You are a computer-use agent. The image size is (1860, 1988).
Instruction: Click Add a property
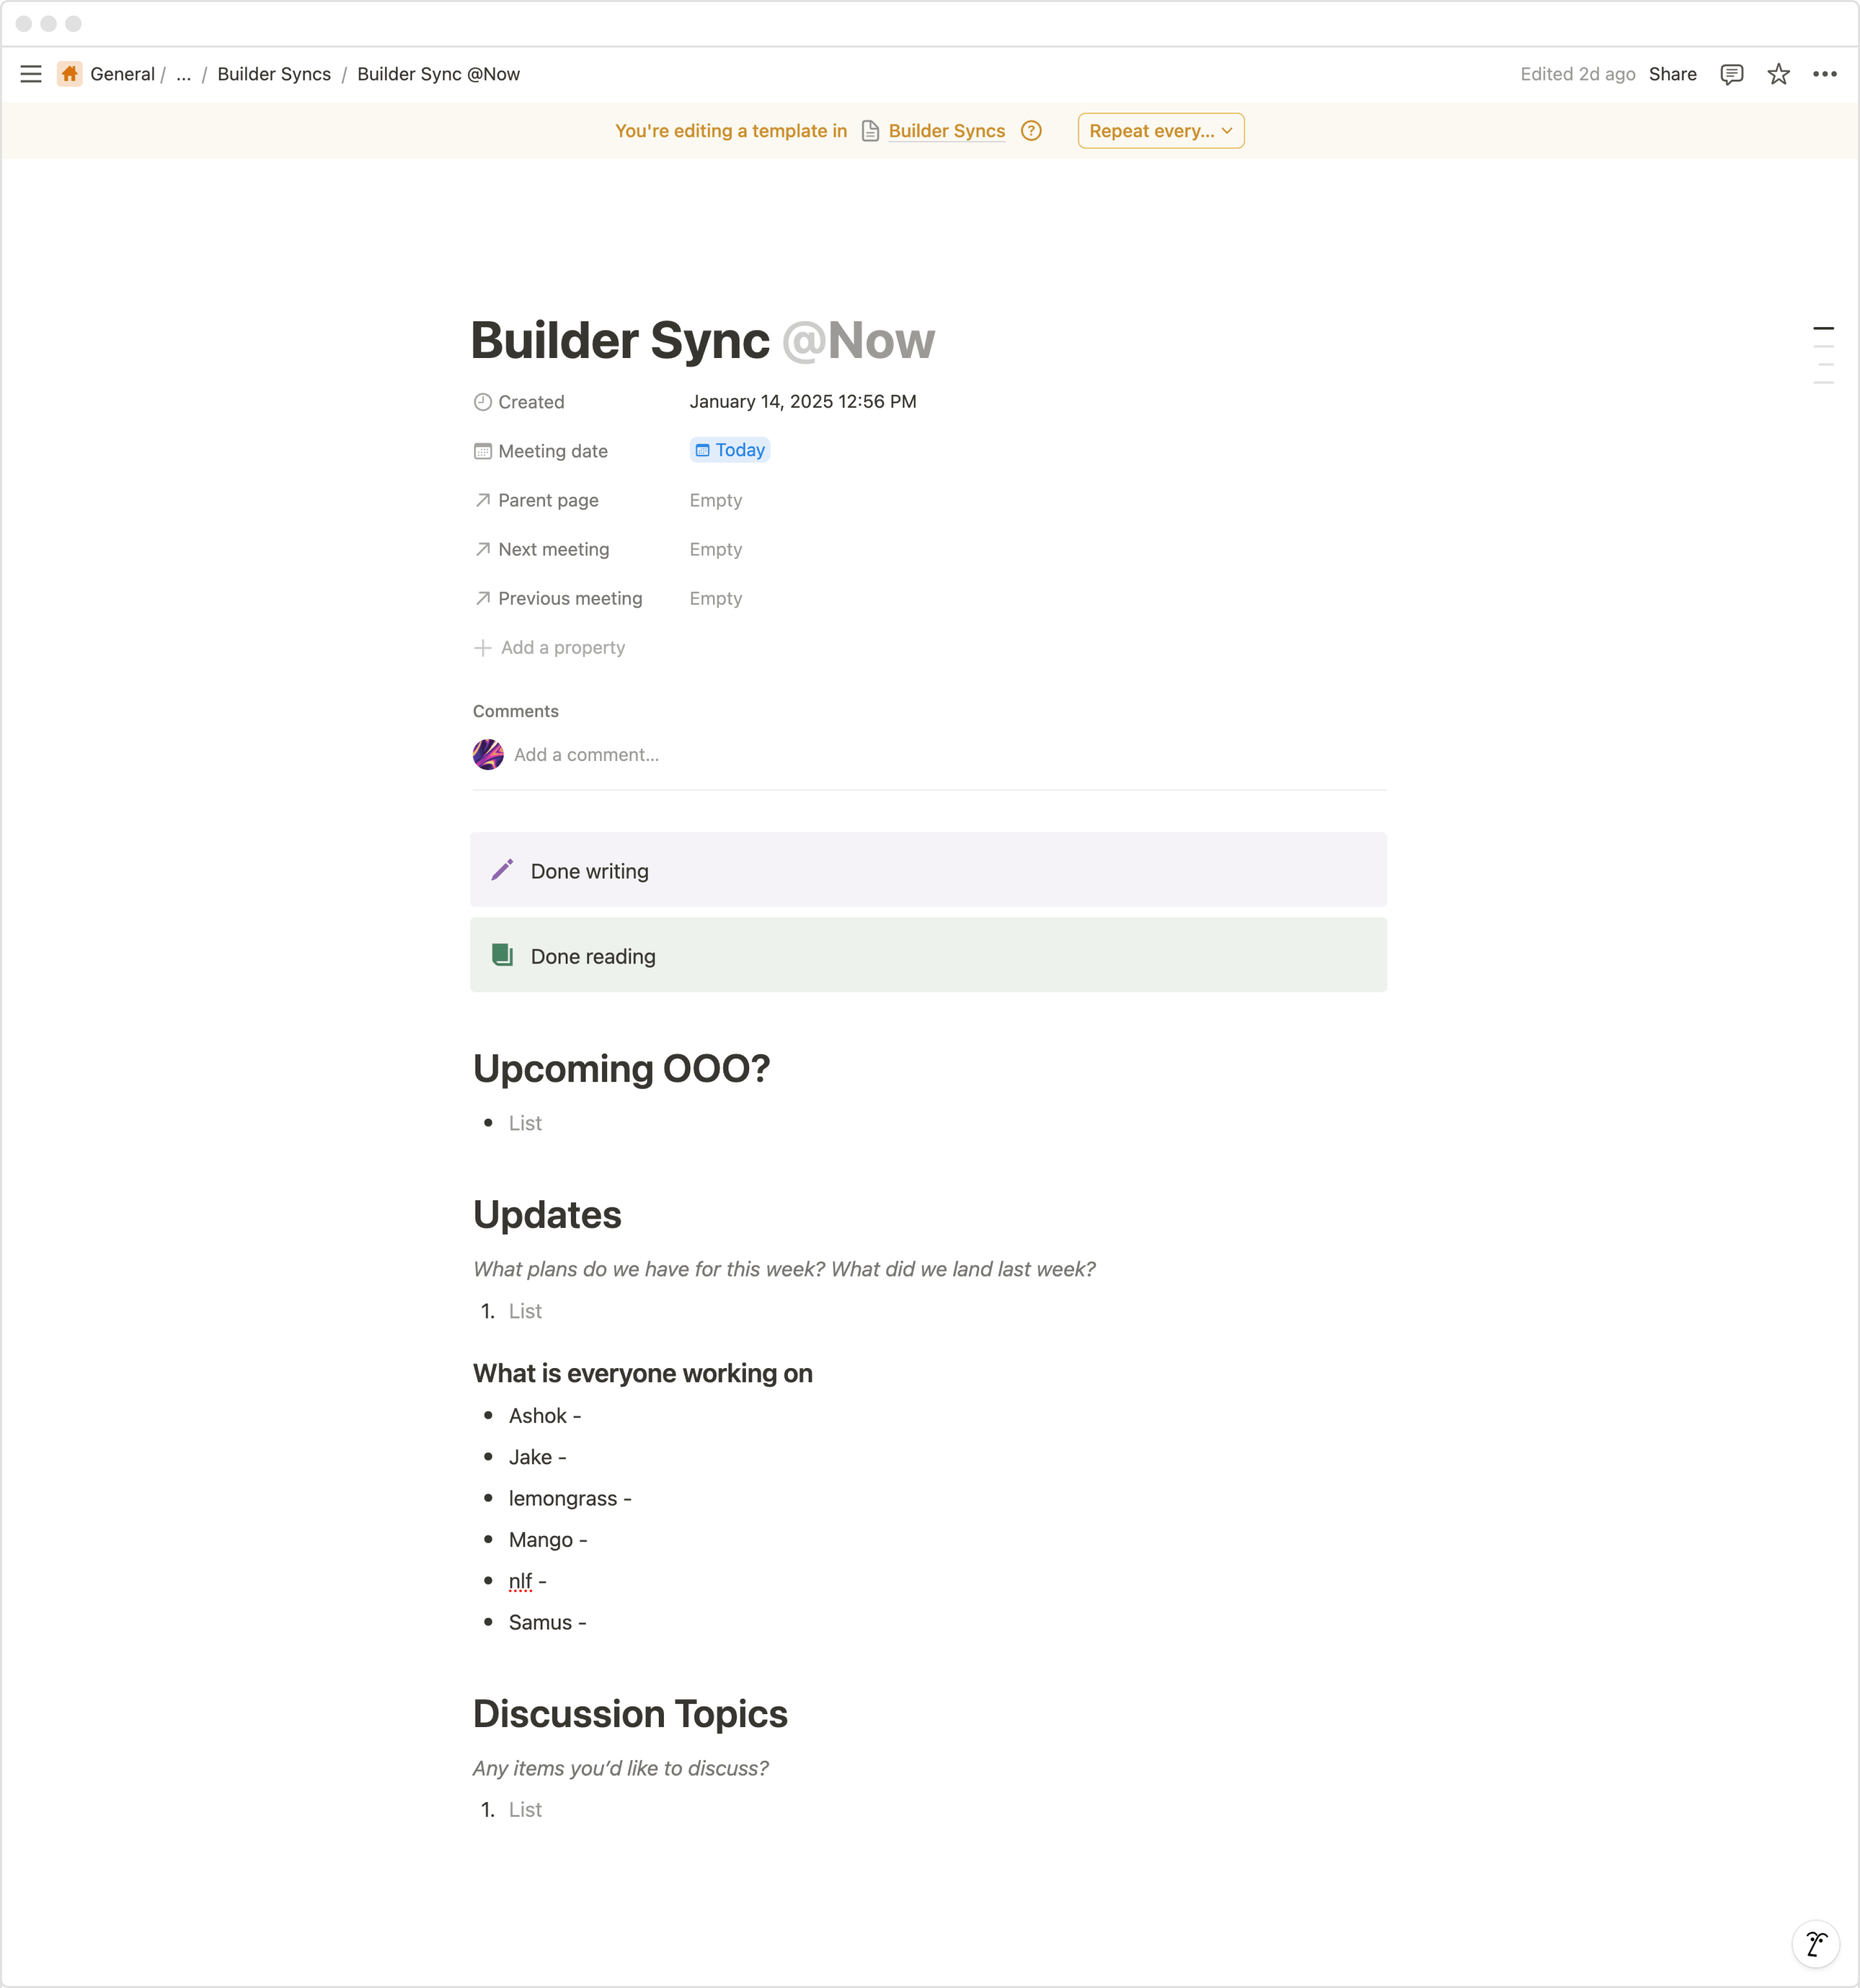click(x=562, y=648)
